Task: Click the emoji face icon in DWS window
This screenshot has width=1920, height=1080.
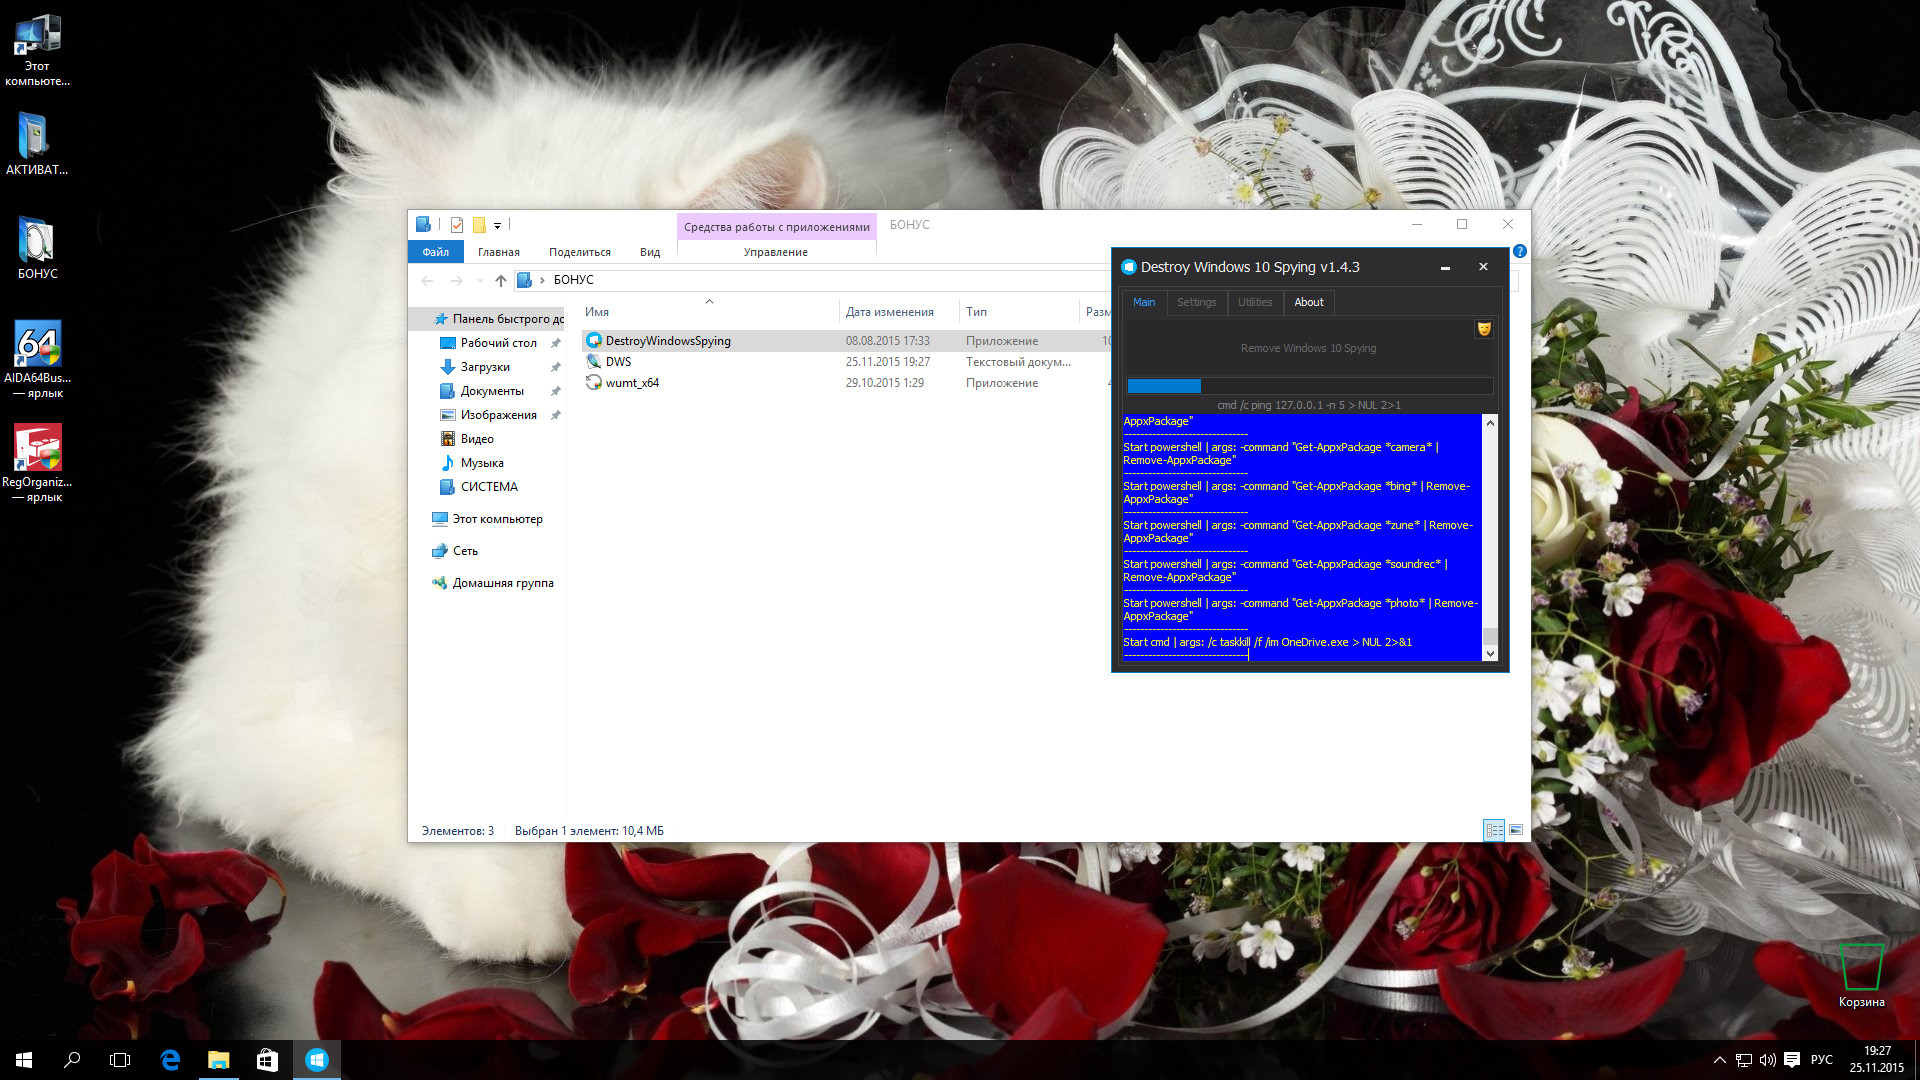Action: [x=1484, y=329]
